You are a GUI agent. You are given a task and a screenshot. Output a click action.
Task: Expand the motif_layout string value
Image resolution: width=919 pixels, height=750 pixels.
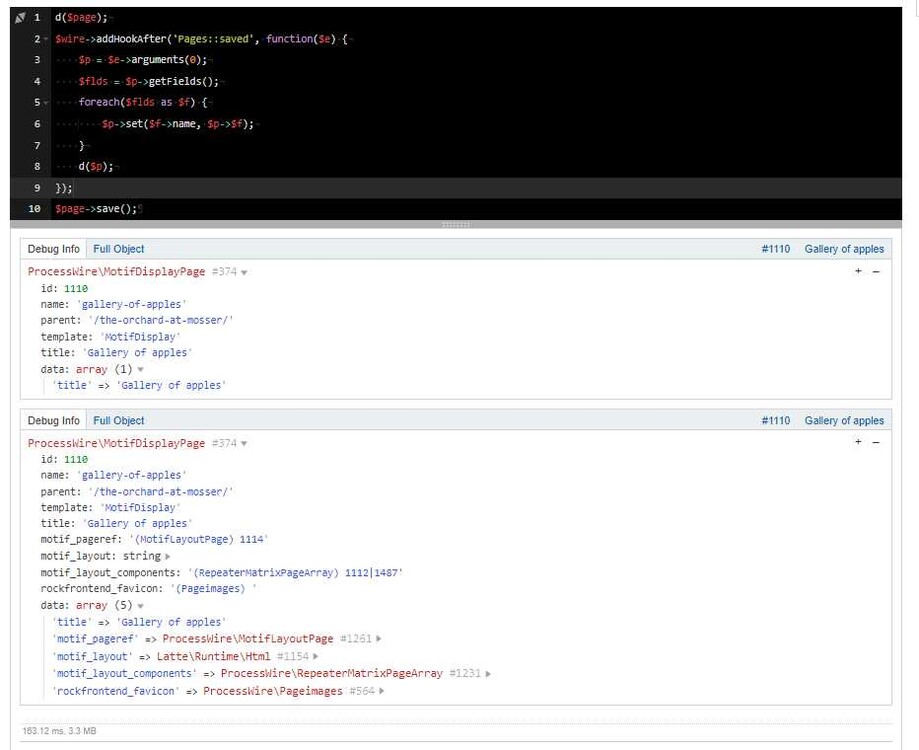167,556
